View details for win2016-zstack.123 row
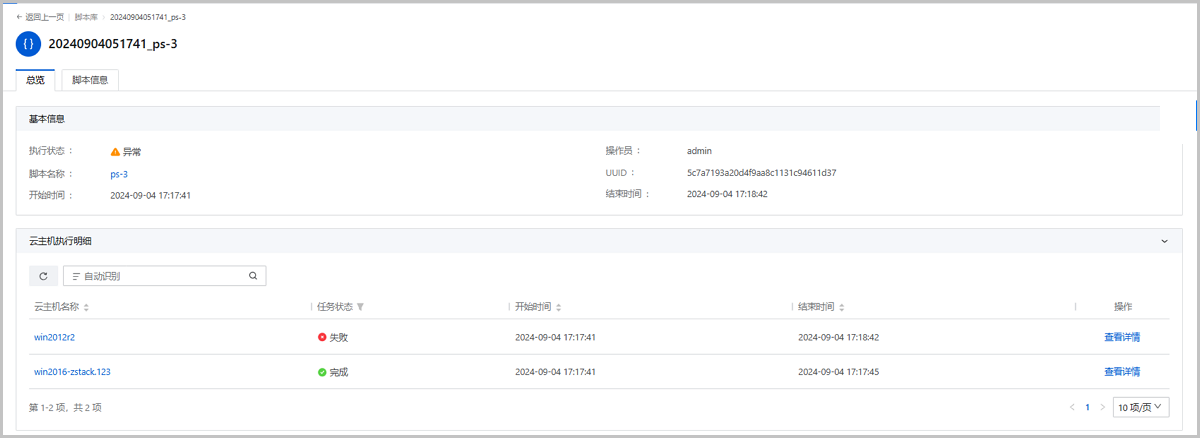The image size is (1200, 438). [x=1121, y=371]
